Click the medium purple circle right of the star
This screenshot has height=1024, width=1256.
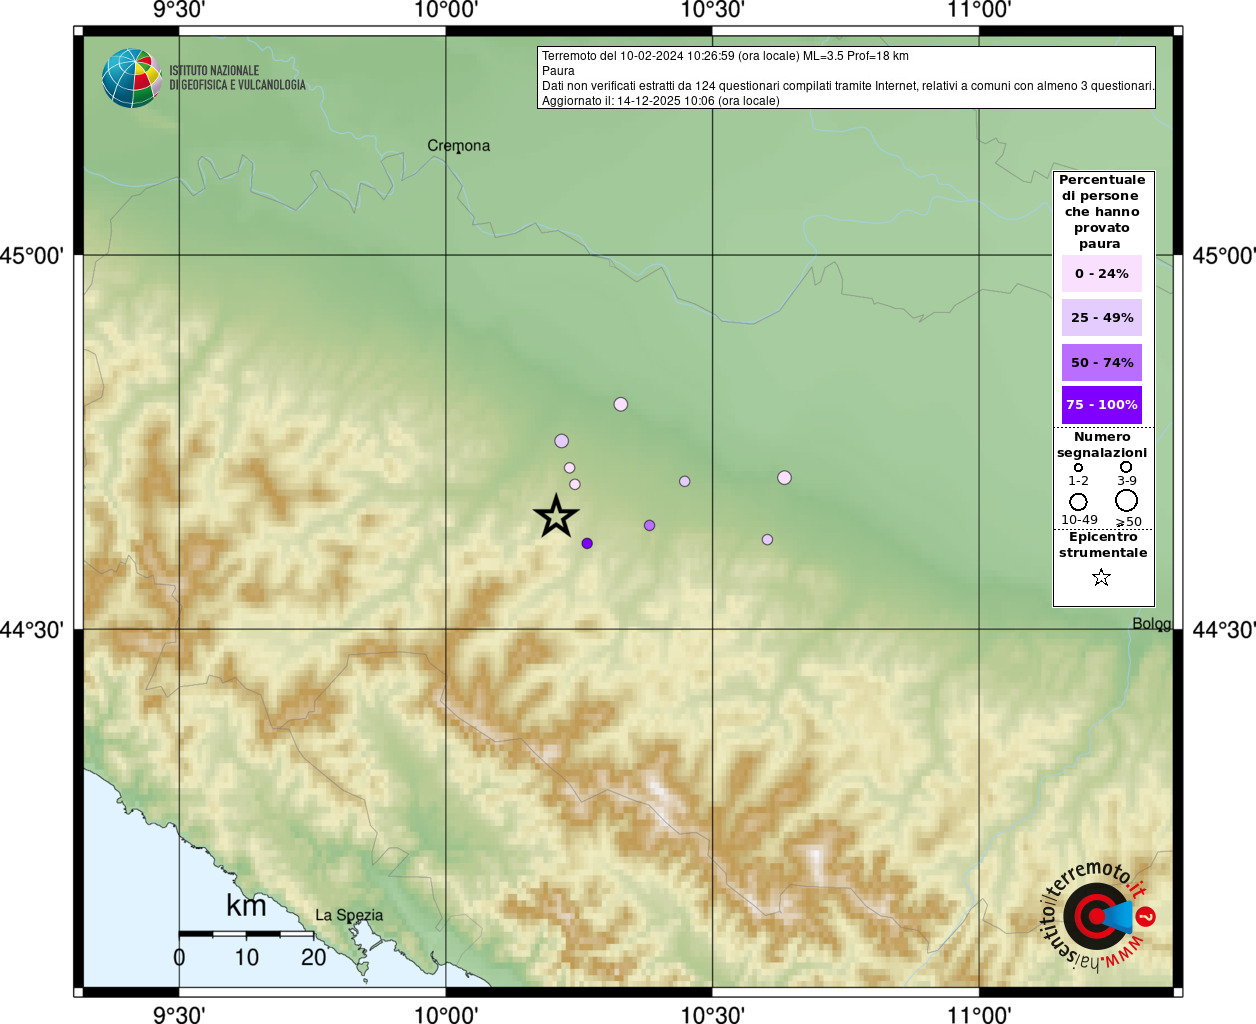(x=650, y=525)
